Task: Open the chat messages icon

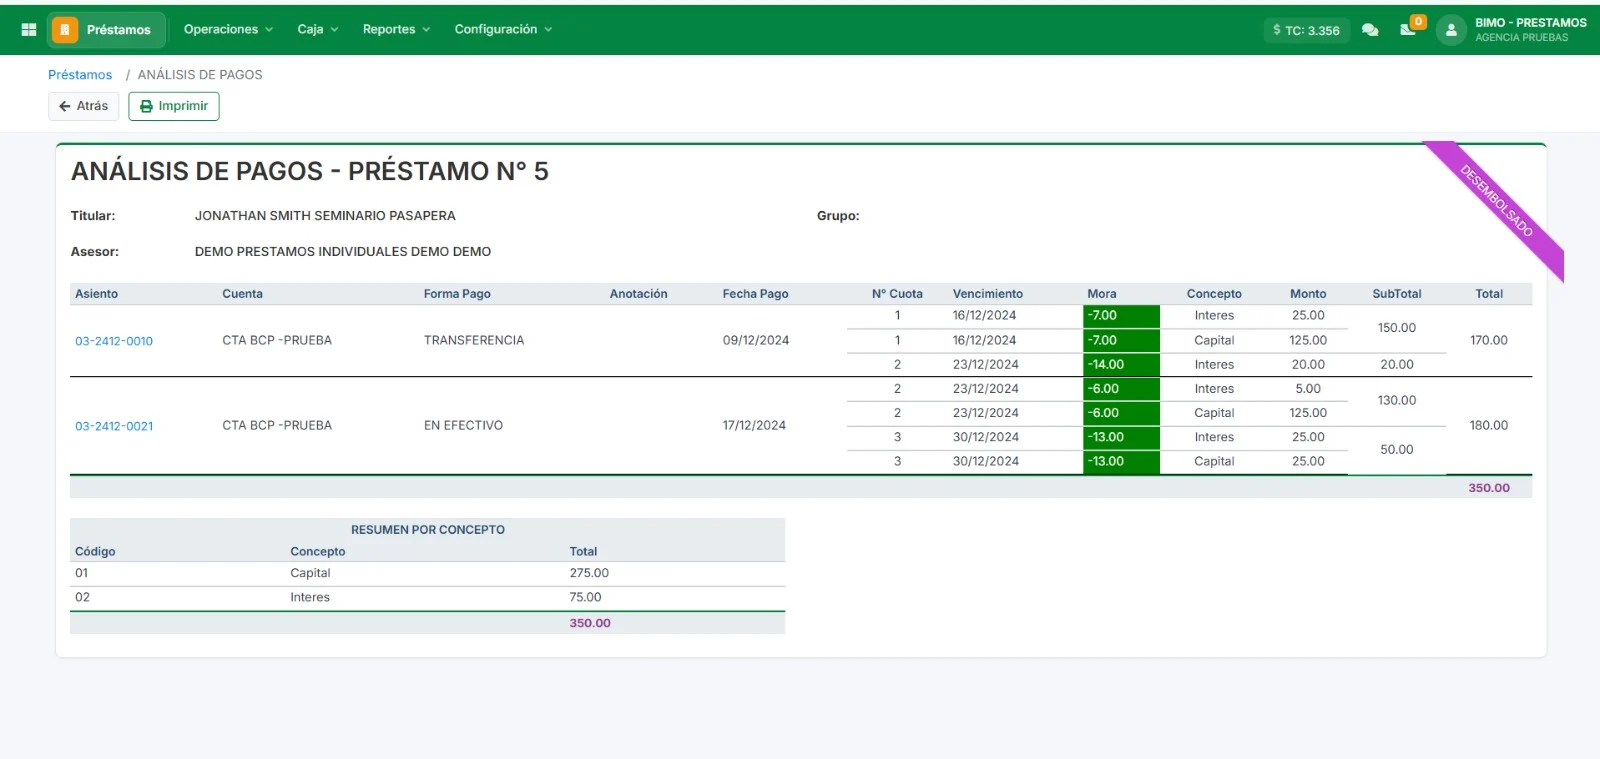Action: 1370,30
